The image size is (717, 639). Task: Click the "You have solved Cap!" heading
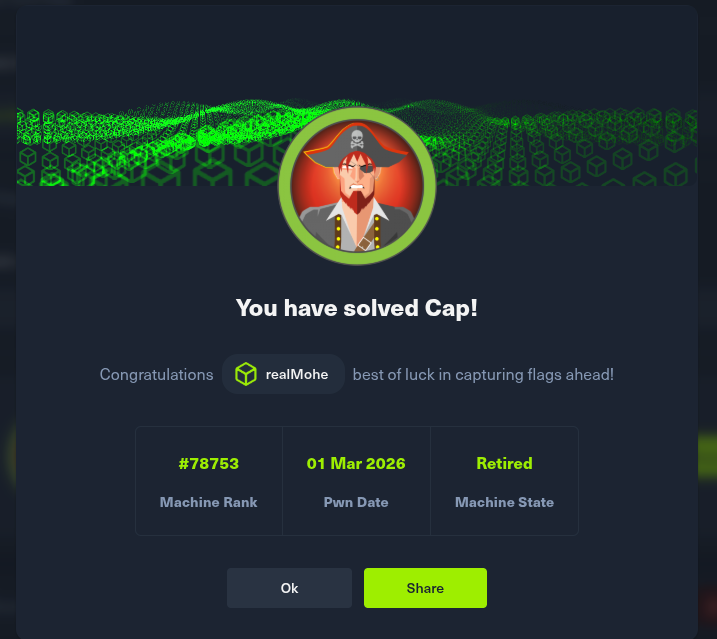[x=357, y=308]
